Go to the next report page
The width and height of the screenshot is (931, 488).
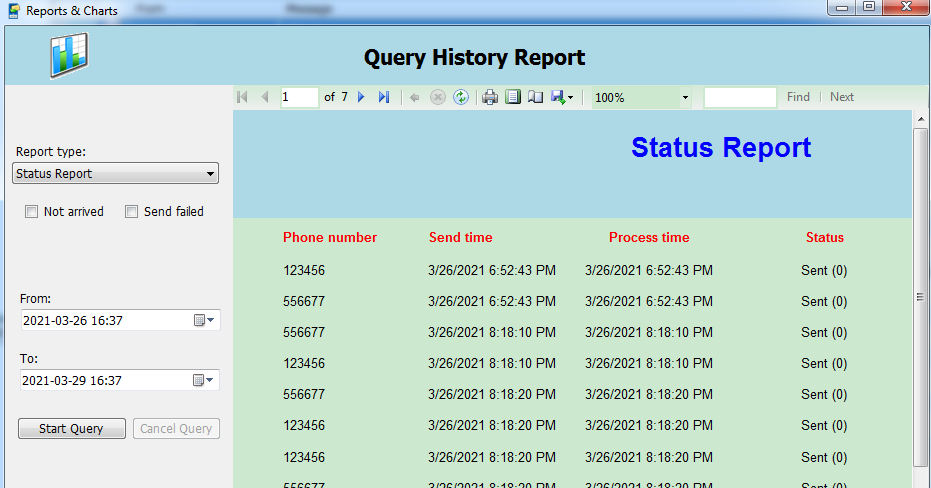[361, 97]
